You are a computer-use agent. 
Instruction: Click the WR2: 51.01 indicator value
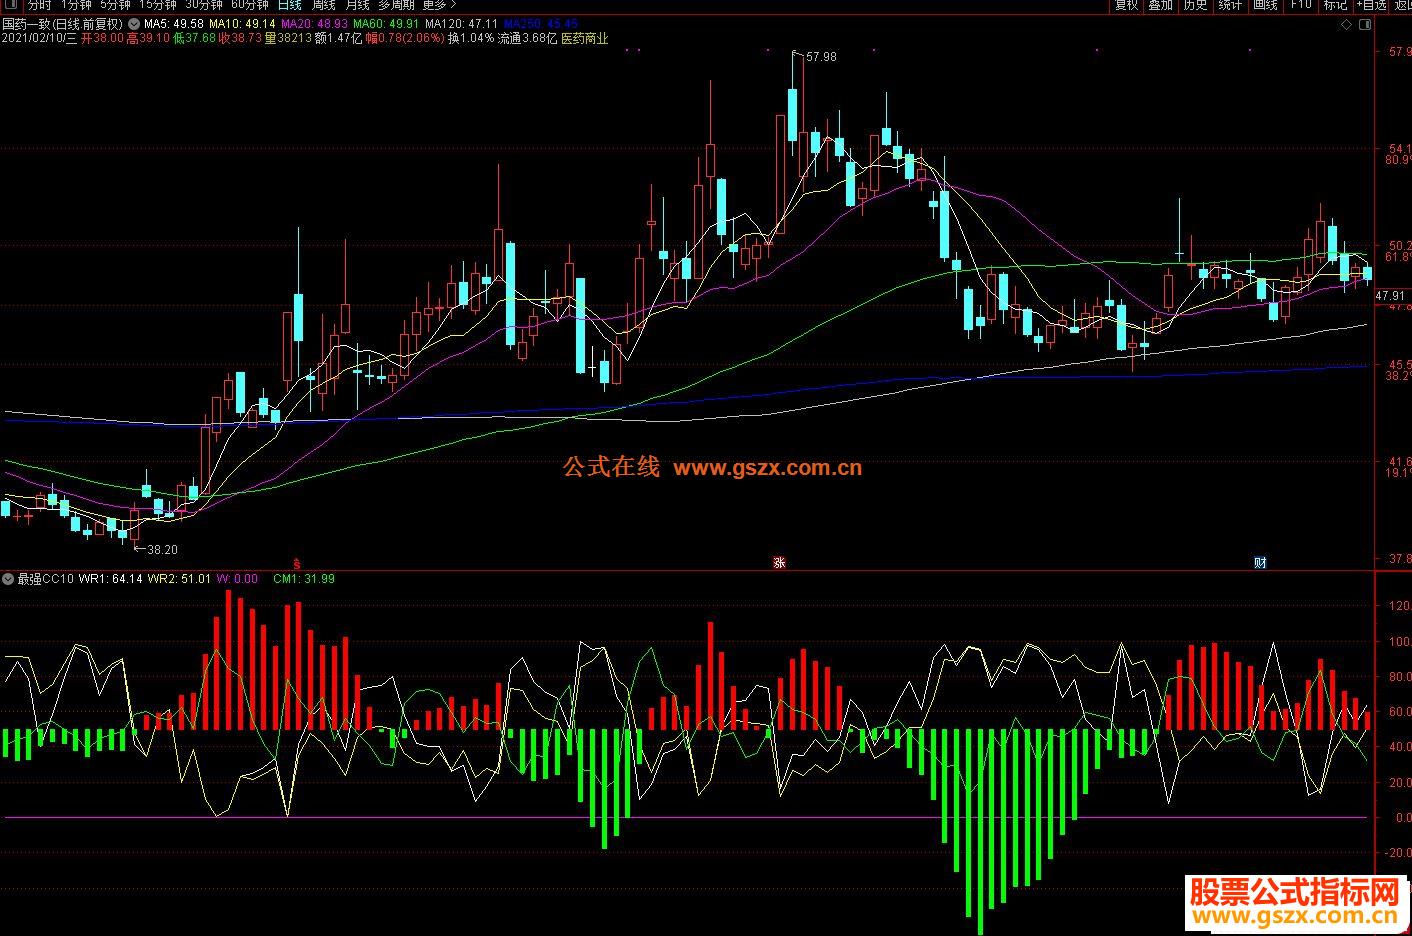(x=179, y=578)
